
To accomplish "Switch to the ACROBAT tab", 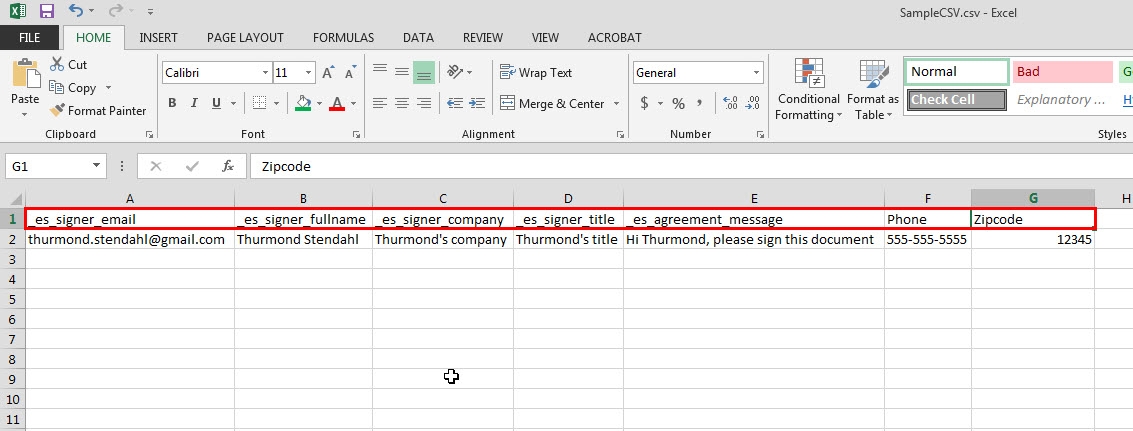I will pos(614,38).
